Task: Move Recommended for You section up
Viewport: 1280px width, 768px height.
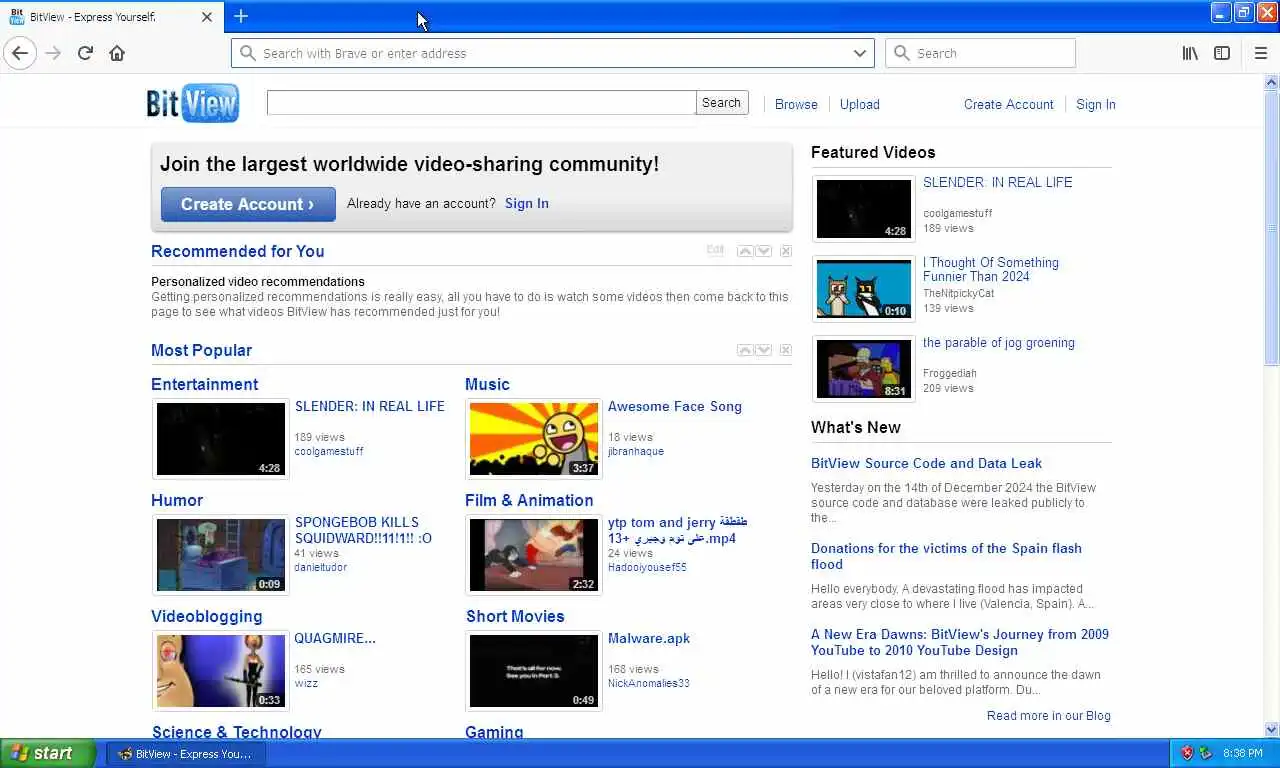Action: click(744, 251)
